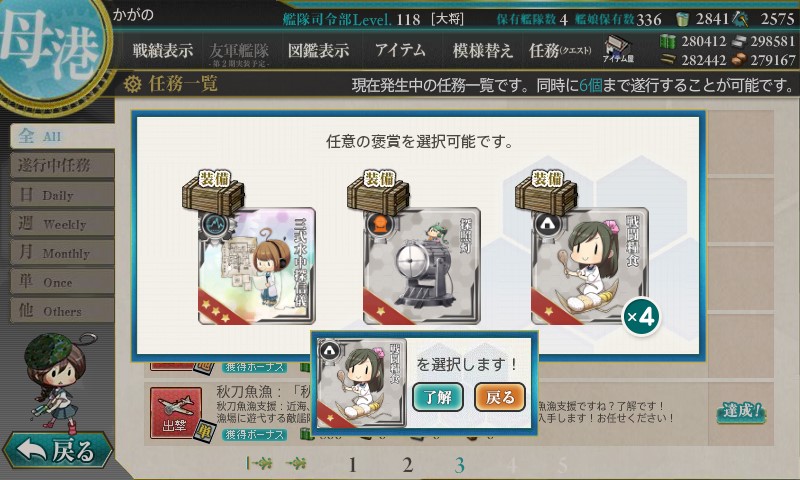Image resolution: width=800 pixels, height=480 pixels.
Task: Go to quest page 1
Action: click(x=352, y=465)
